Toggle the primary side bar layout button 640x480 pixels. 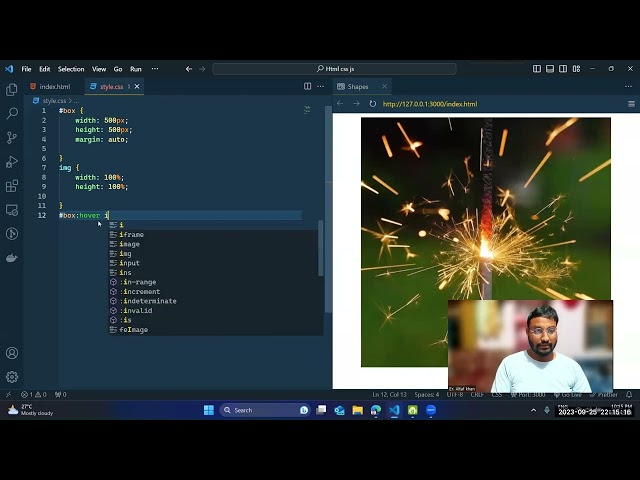point(537,69)
